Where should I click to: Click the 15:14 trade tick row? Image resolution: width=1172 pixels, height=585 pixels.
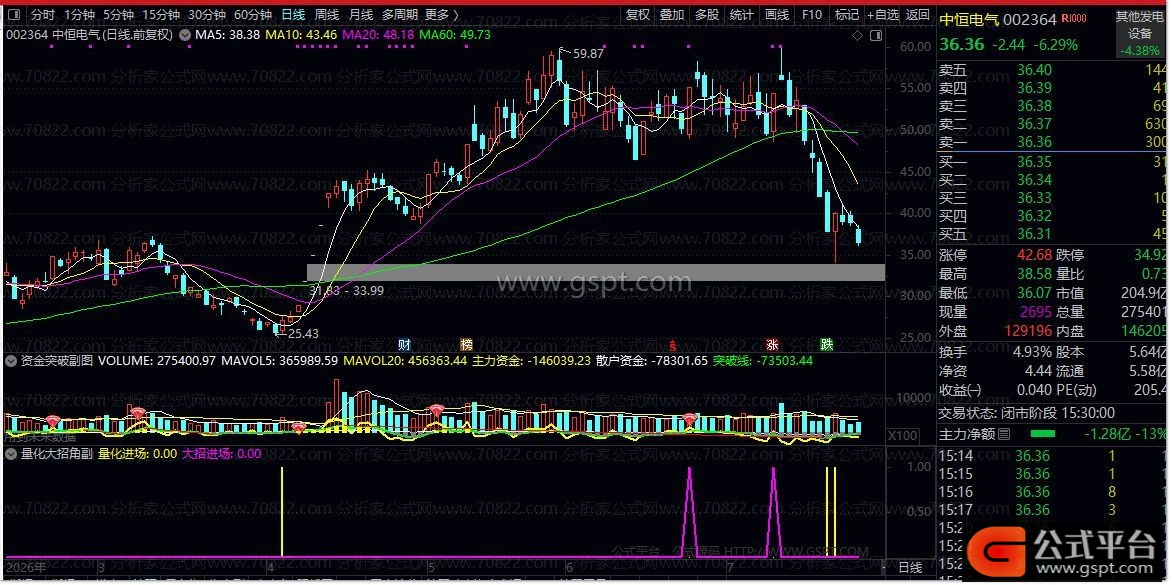tap(1052, 456)
